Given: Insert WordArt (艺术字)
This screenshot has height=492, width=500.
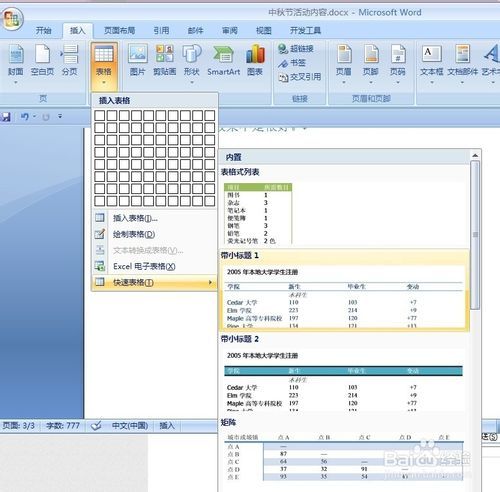Looking at the screenshot, I should [x=491, y=63].
